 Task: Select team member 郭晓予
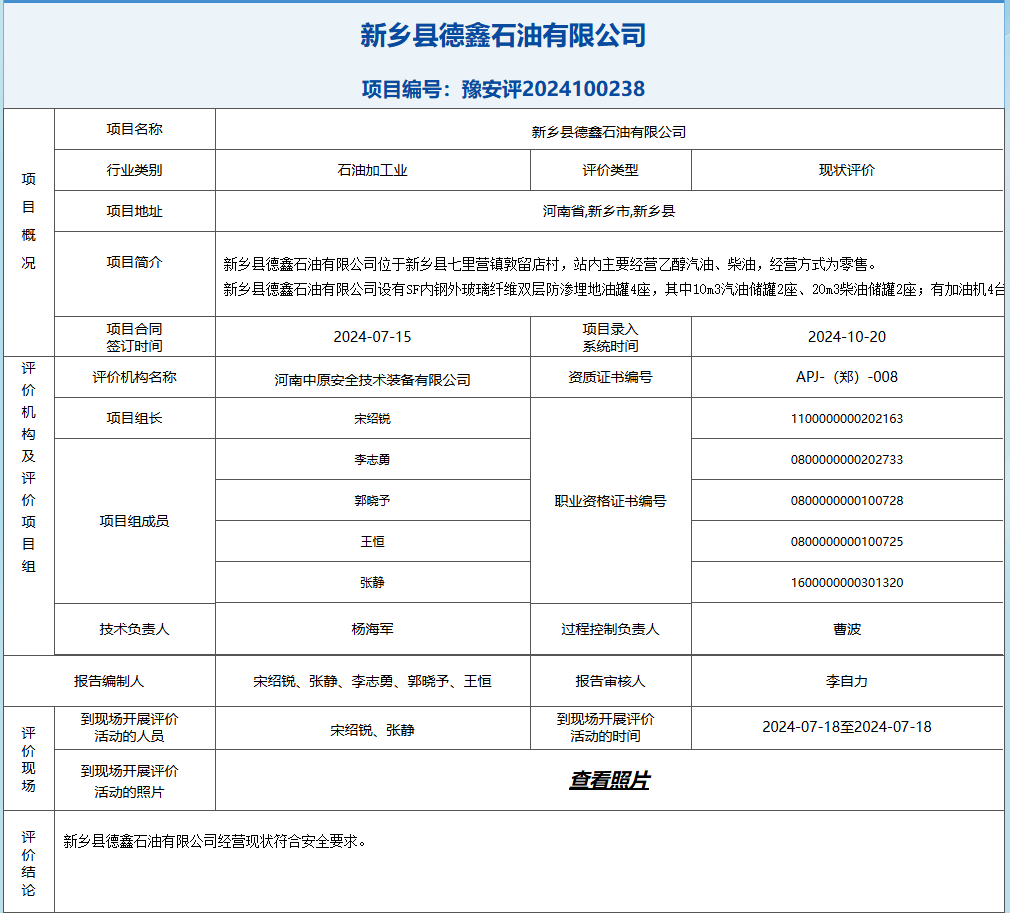[372, 501]
